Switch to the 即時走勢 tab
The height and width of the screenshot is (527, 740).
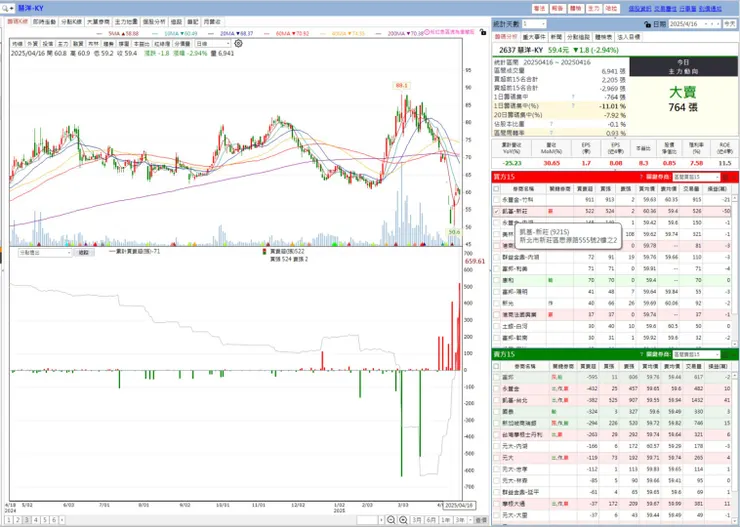(x=44, y=22)
